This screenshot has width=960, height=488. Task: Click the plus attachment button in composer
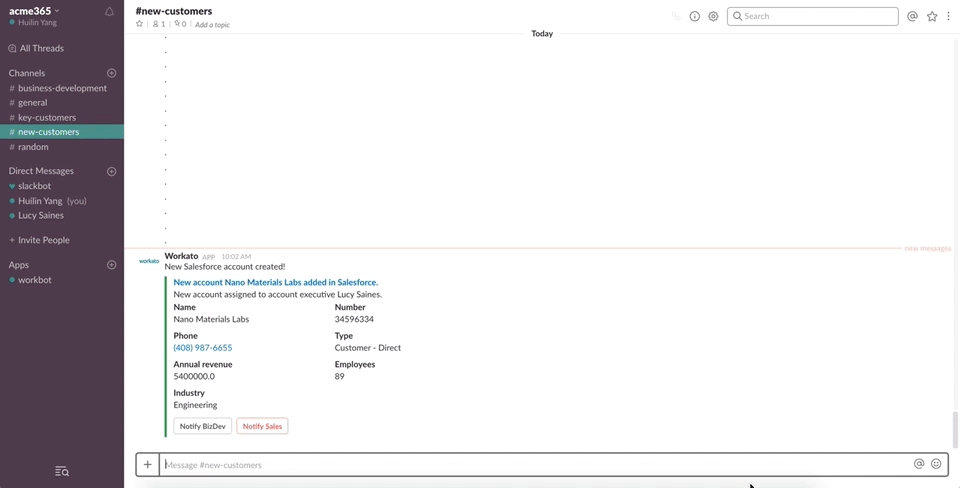pos(148,464)
